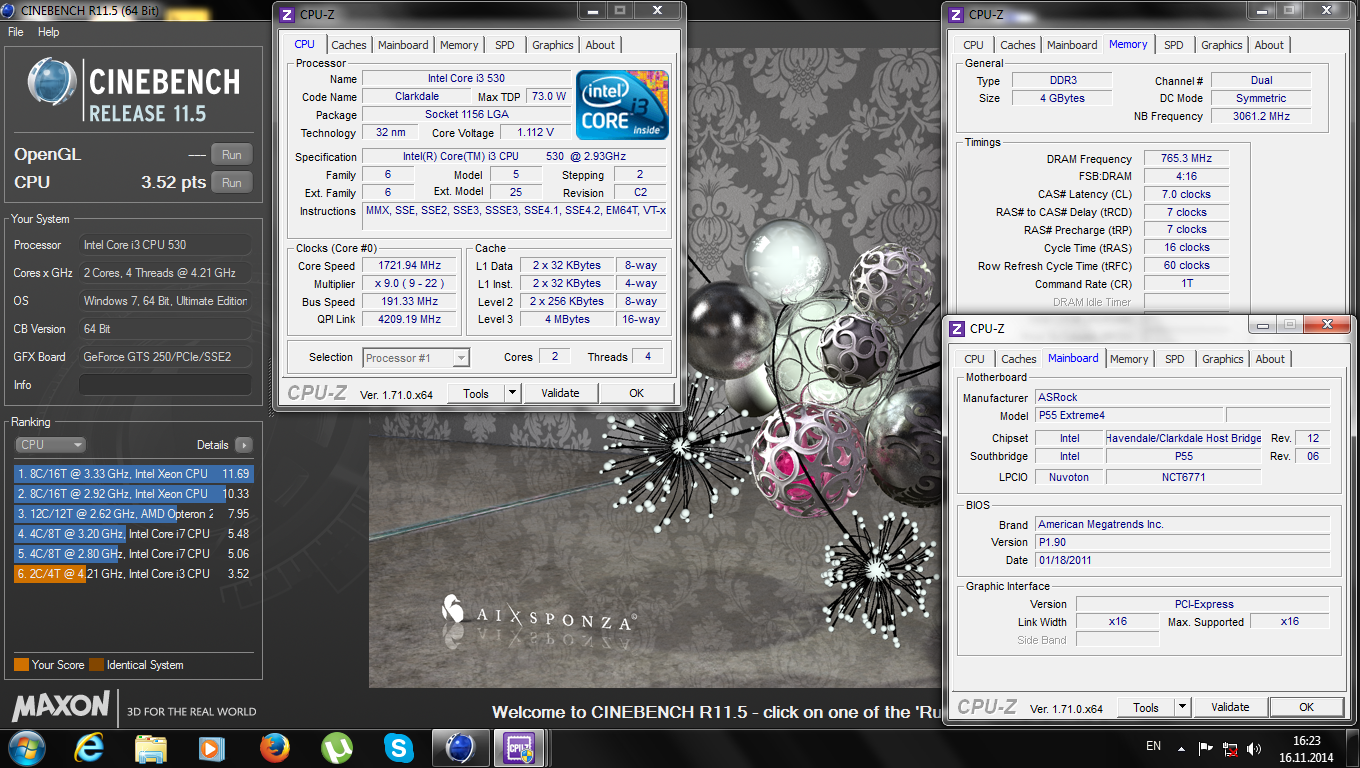
Task: Click the Specification field Intel Core i3 CPU 530
Action: (514, 157)
